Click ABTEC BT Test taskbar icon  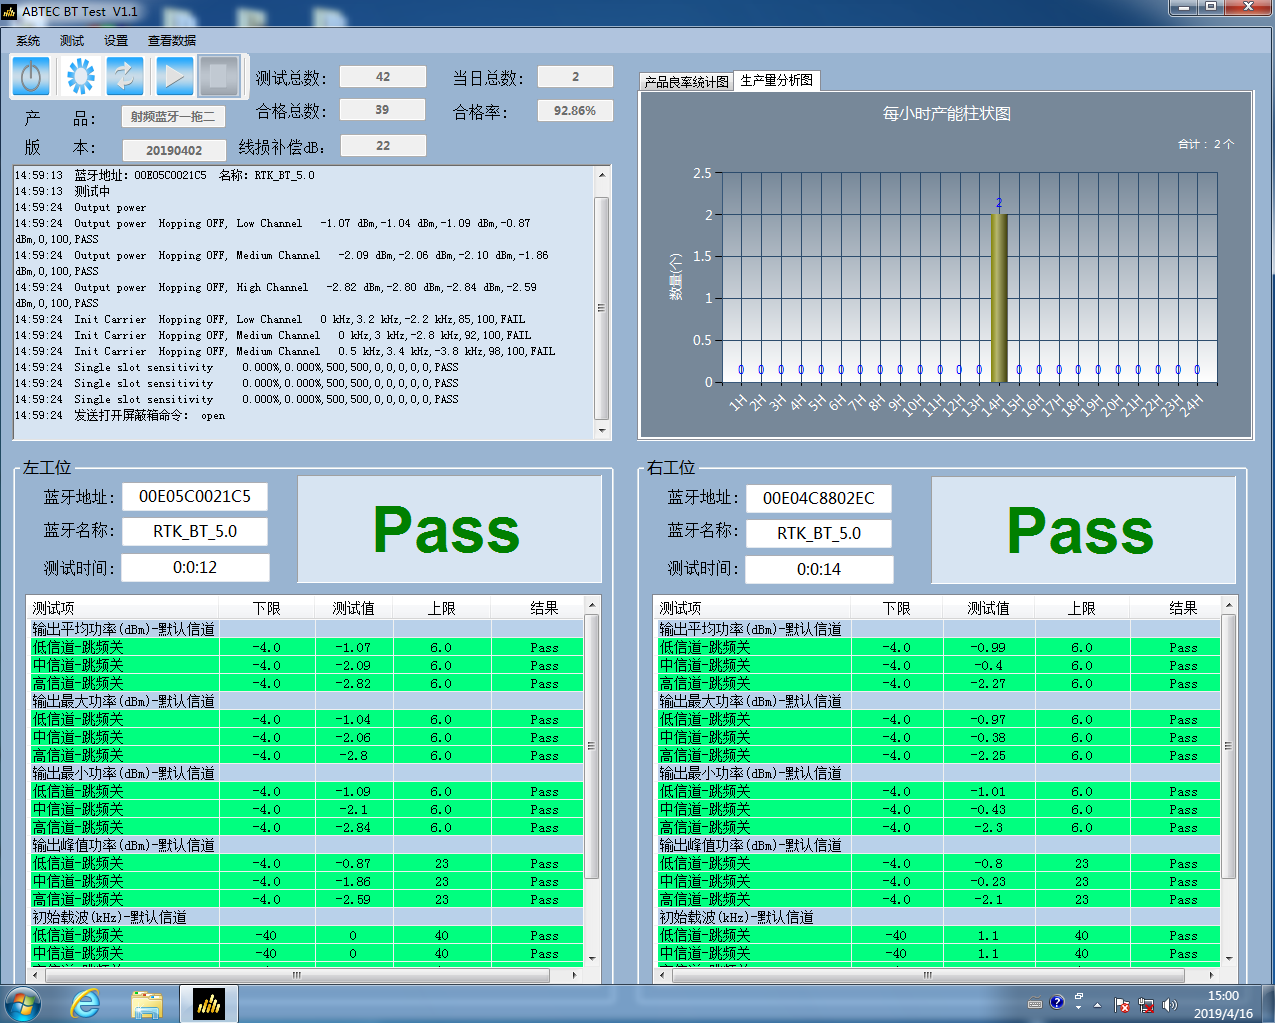(208, 1003)
